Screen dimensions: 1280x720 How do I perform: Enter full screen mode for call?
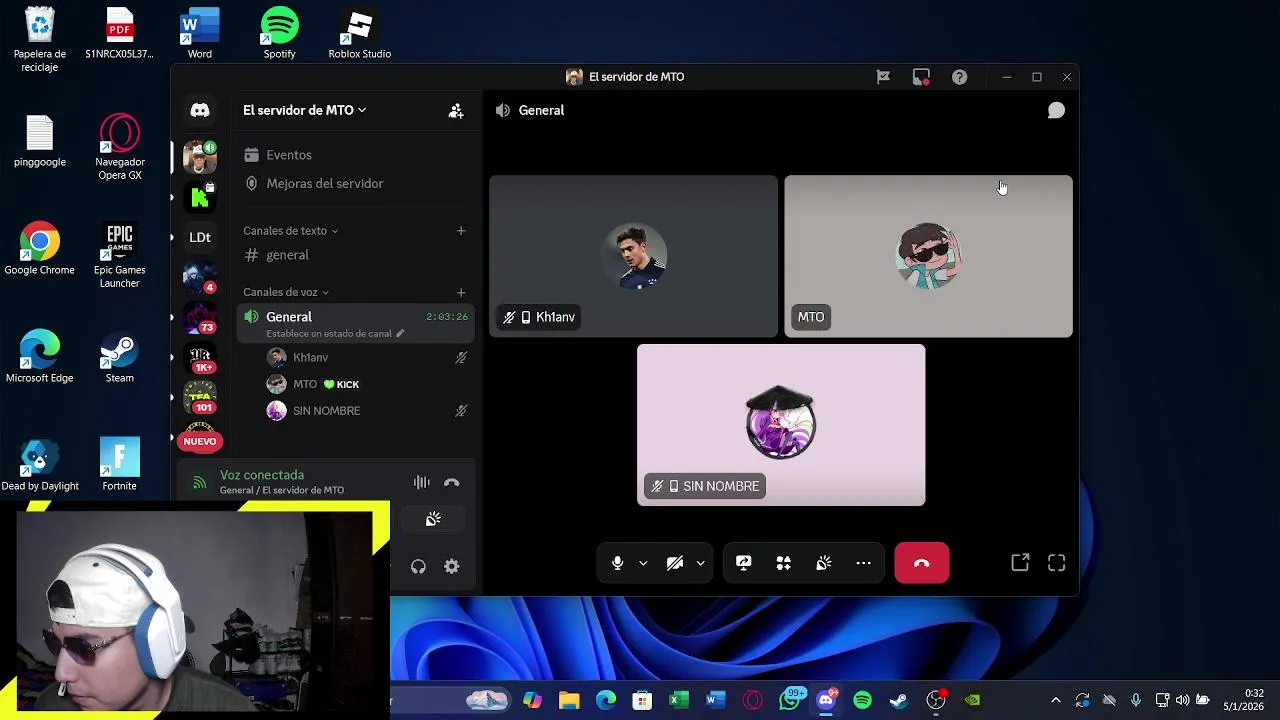tap(1057, 563)
